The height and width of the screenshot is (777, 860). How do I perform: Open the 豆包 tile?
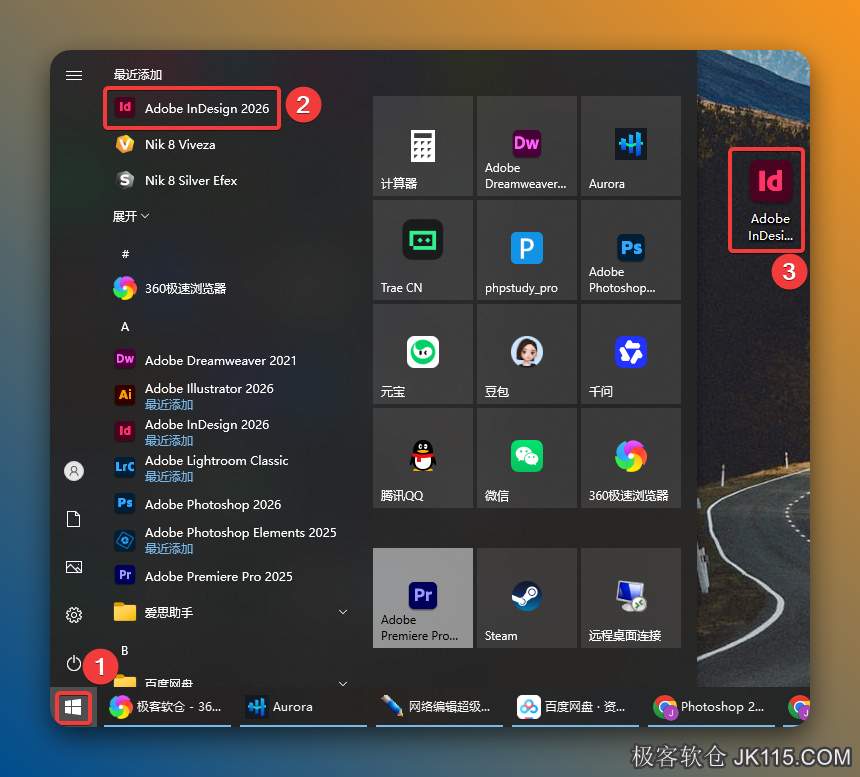point(527,354)
